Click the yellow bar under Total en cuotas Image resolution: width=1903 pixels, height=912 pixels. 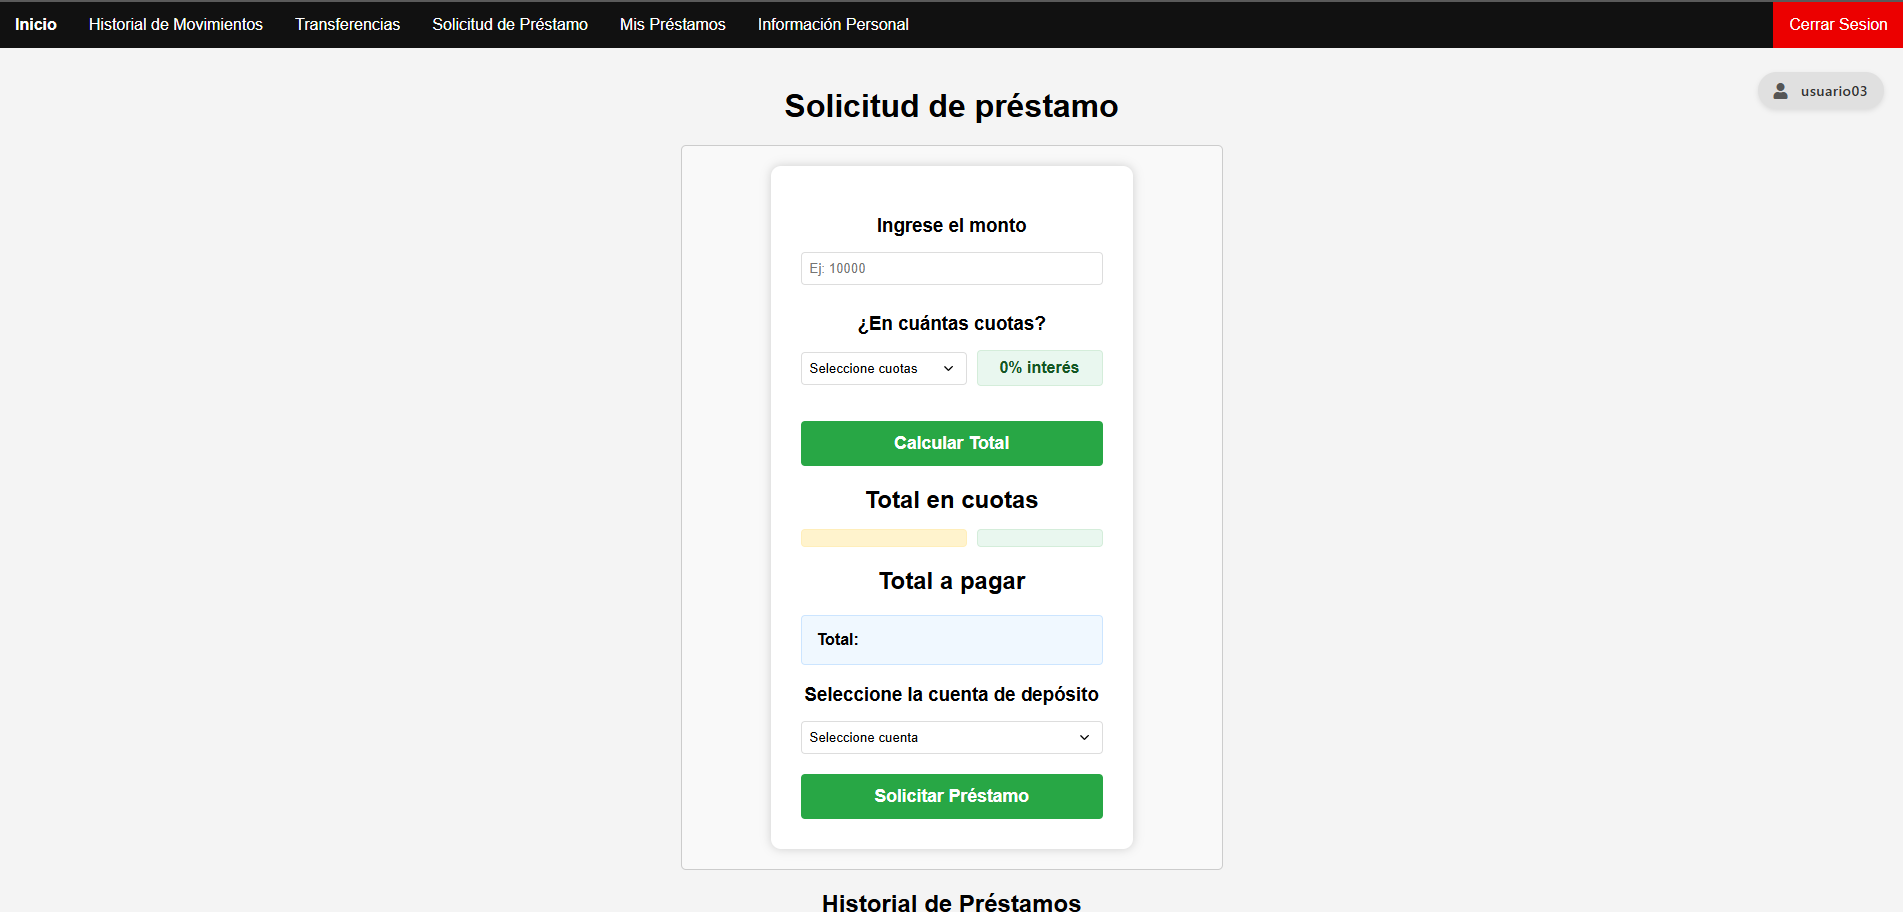coord(883,538)
